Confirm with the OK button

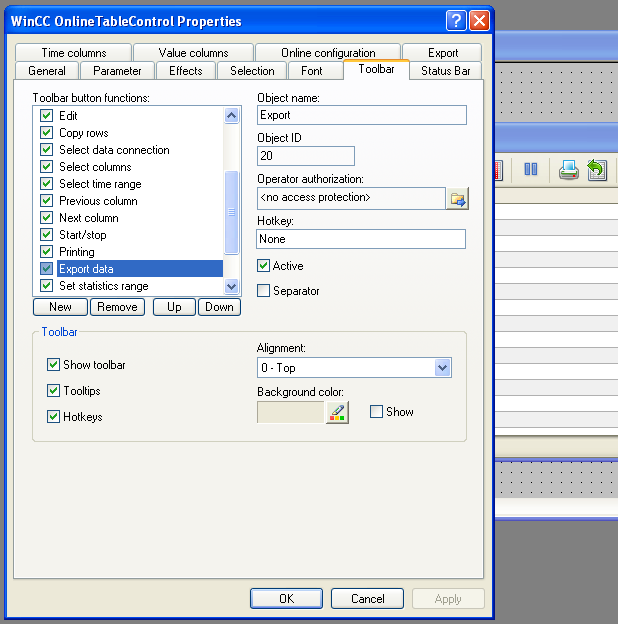tap(287, 599)
